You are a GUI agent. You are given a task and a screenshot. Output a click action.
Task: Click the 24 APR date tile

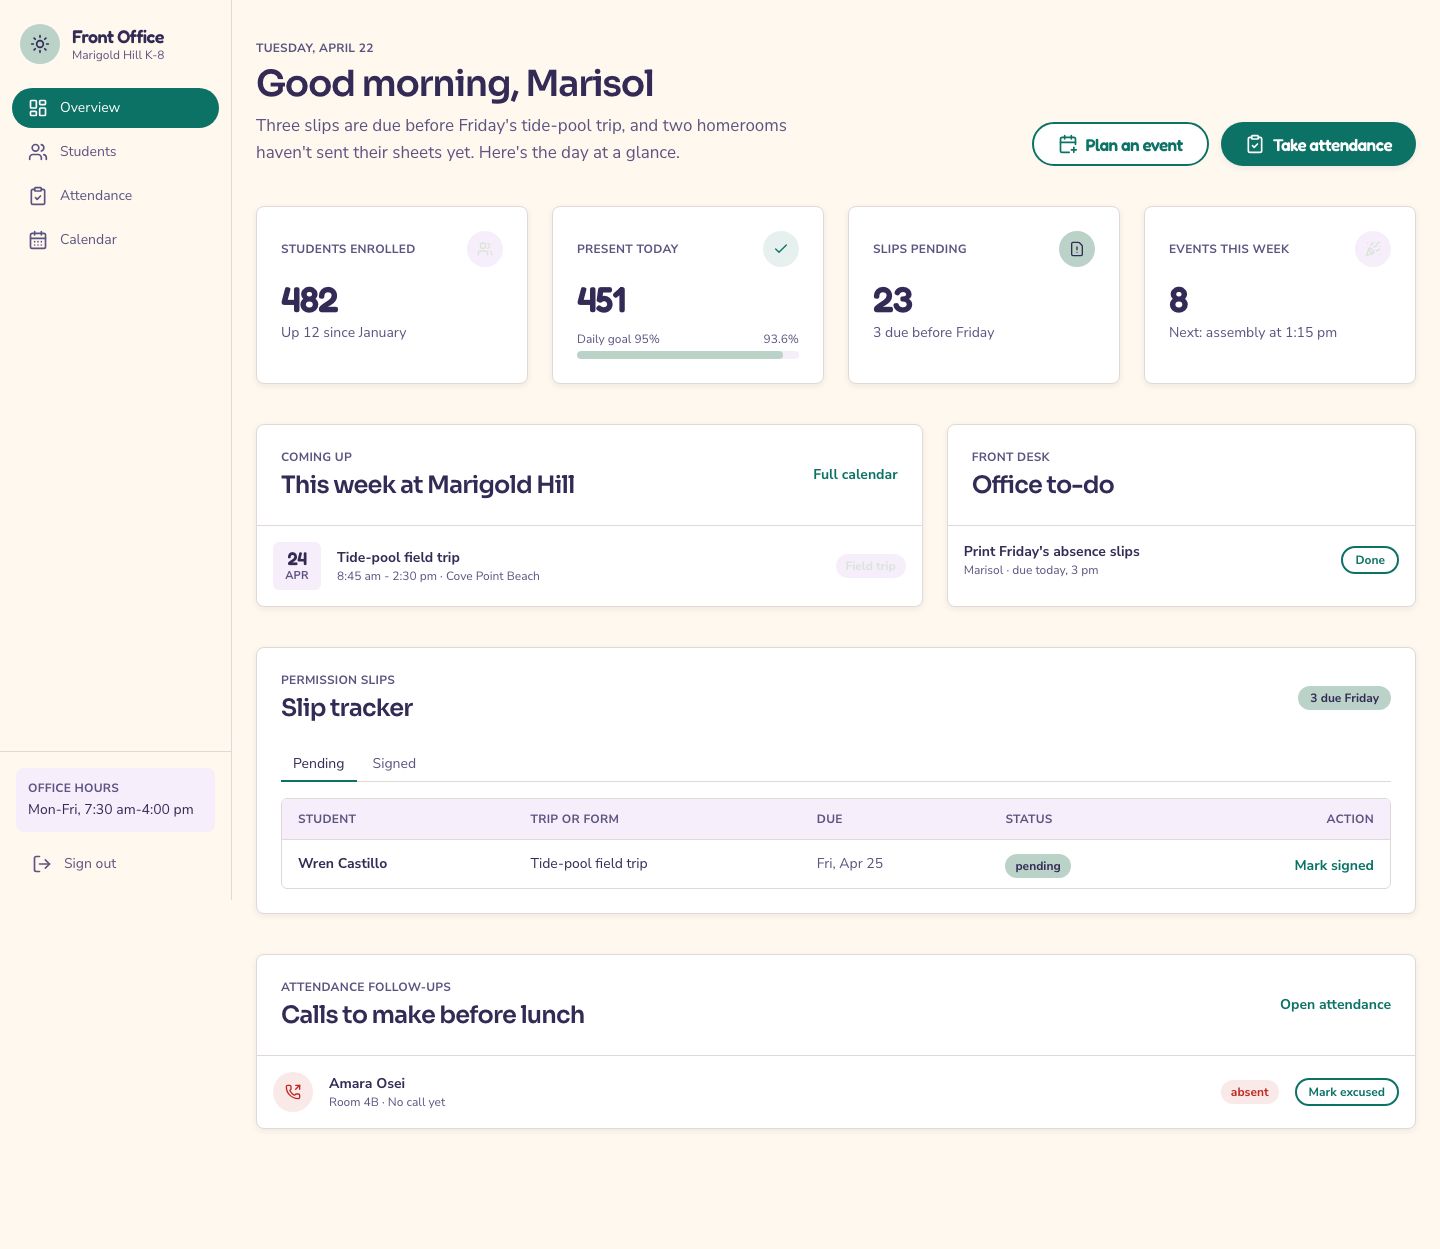297,566
